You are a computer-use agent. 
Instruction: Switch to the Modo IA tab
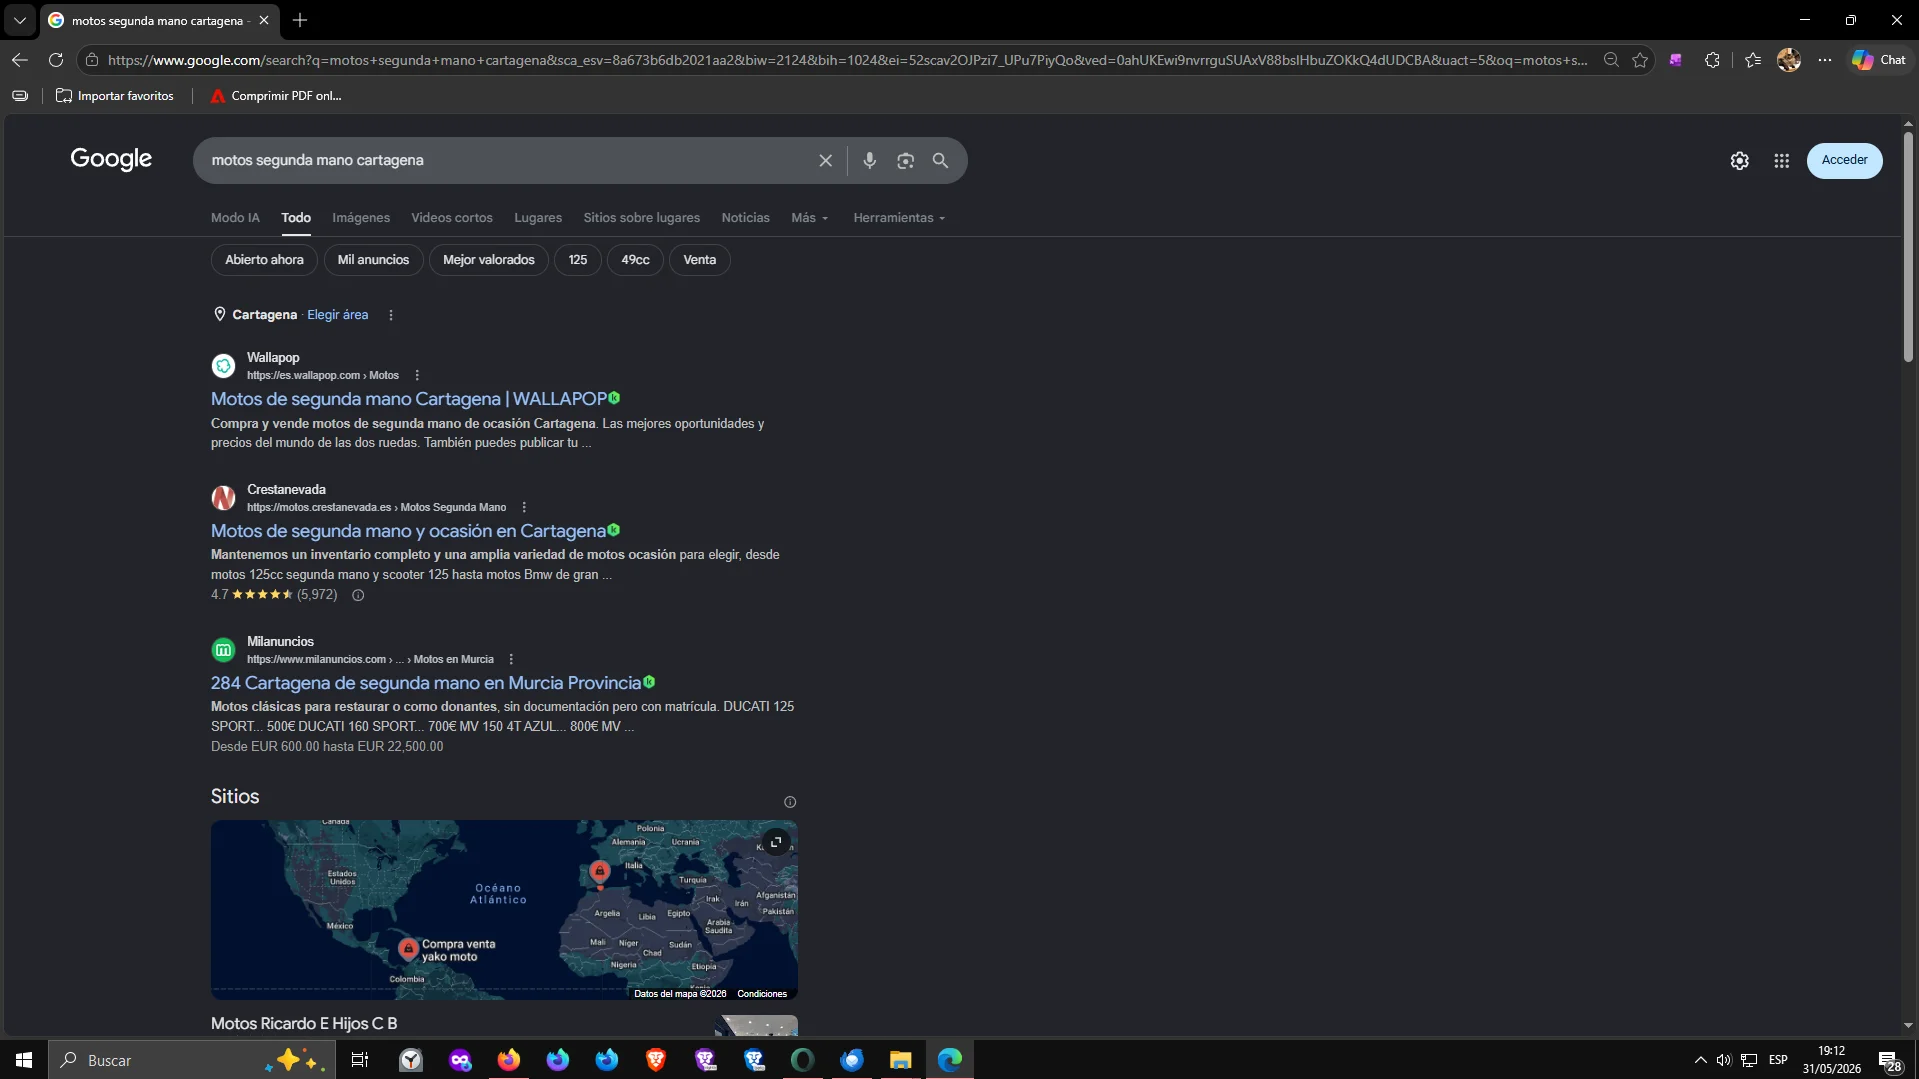click(235, 218)
